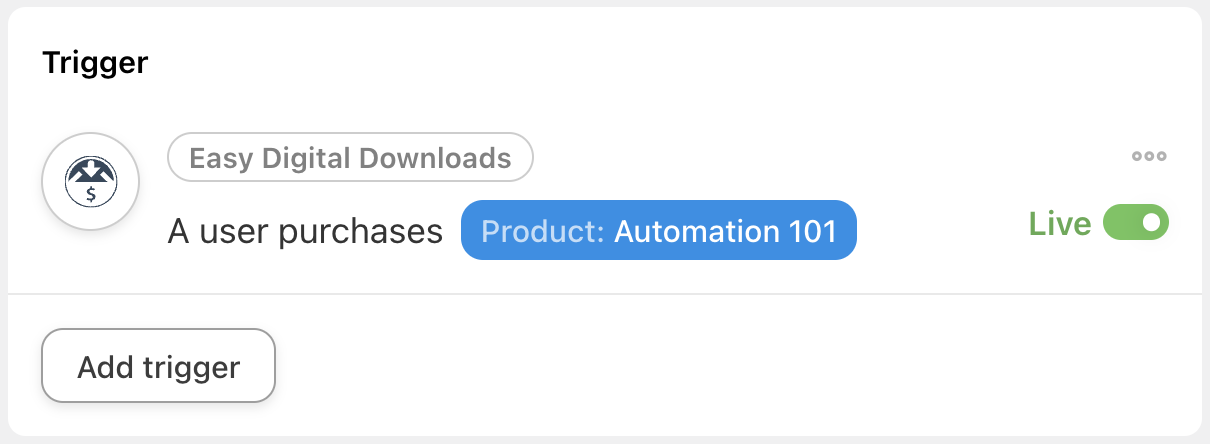
Task: Open trigger actions menu via three dots
Action: click(x=1149, y=156)
